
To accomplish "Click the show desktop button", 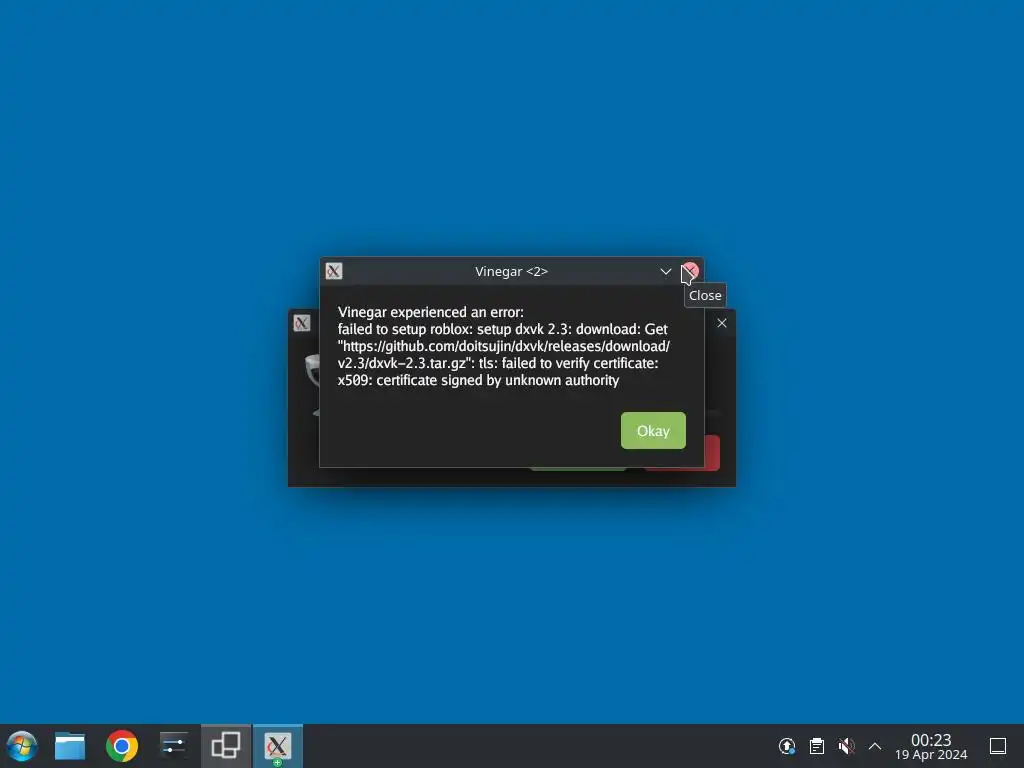I will tap(998, 746).
